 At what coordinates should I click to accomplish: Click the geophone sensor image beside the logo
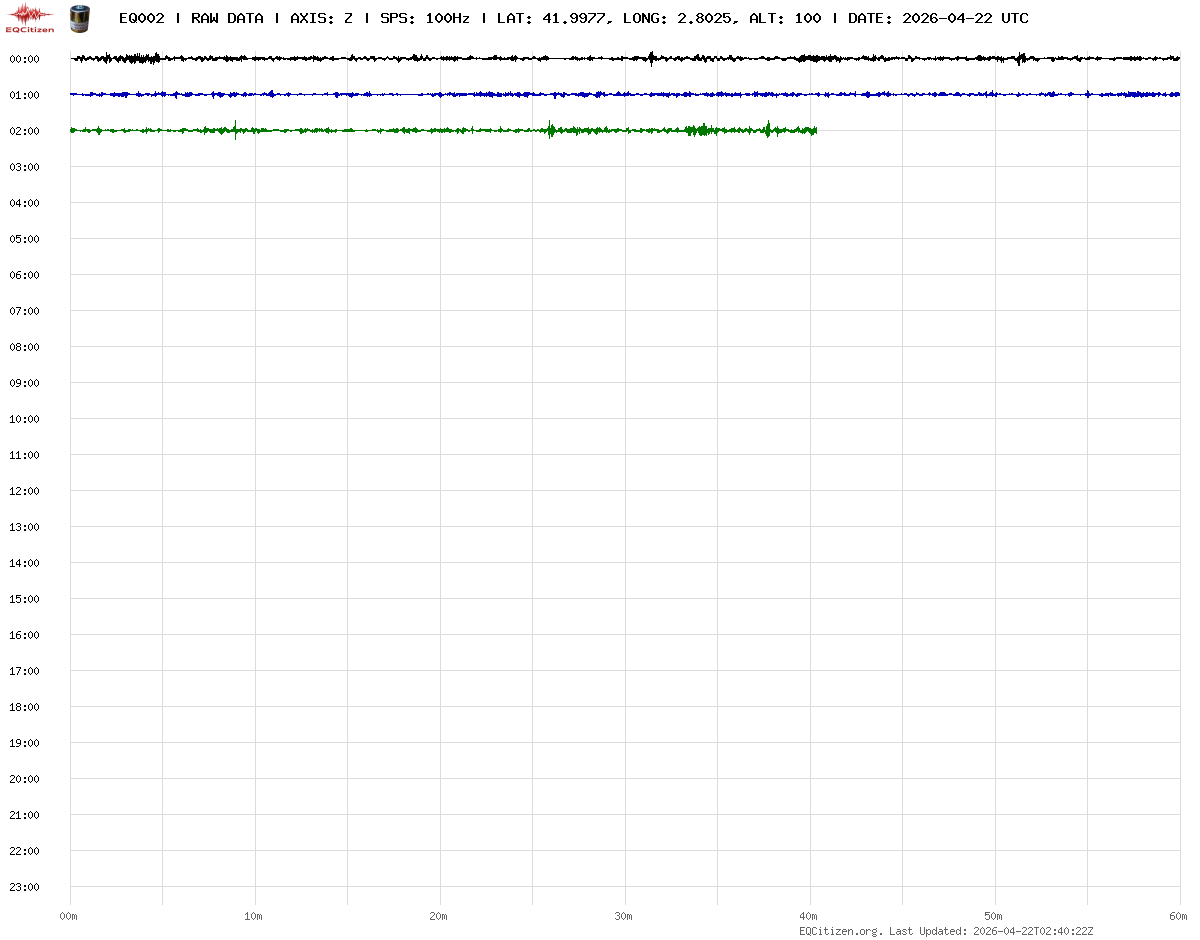pos(79,17)
